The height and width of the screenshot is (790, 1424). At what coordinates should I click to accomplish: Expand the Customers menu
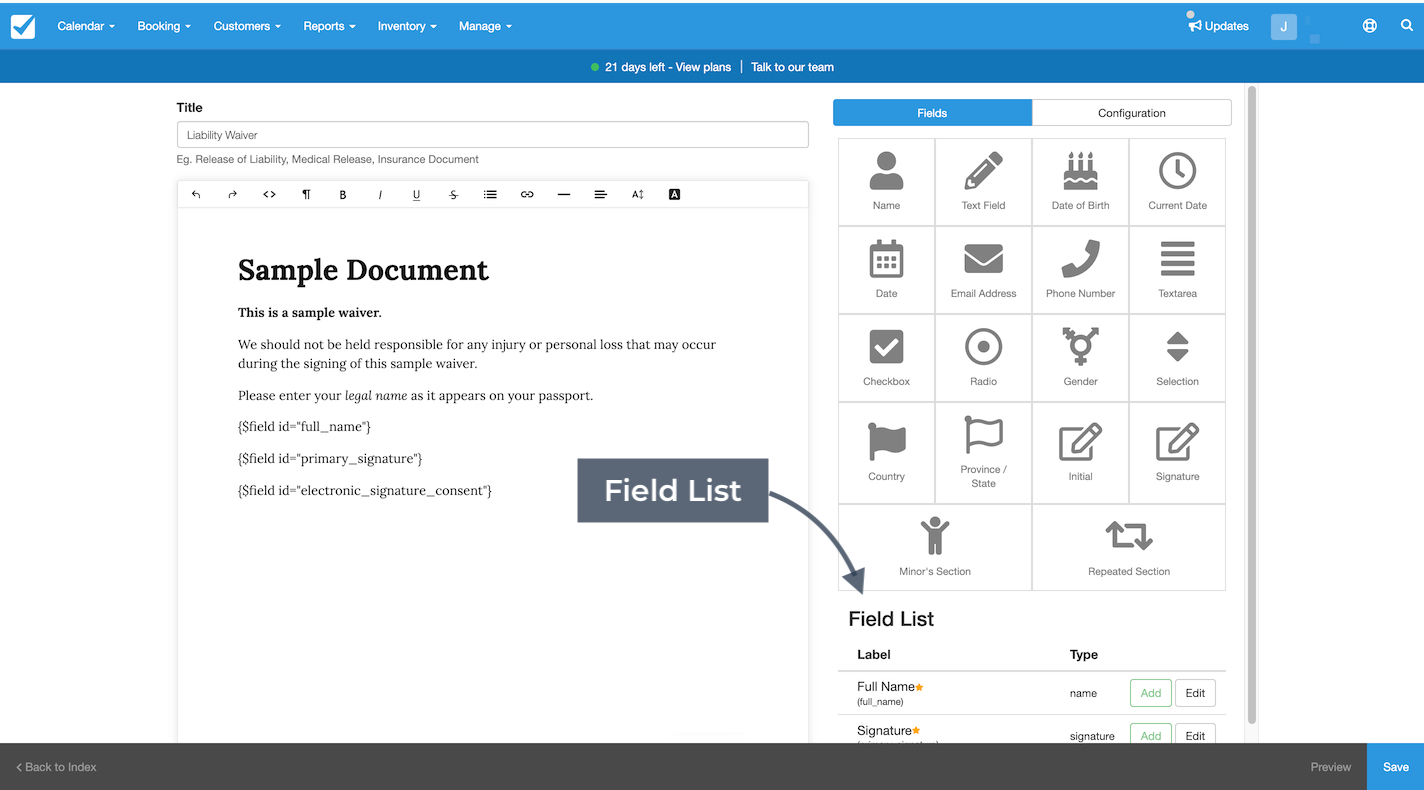coord(247,26)
